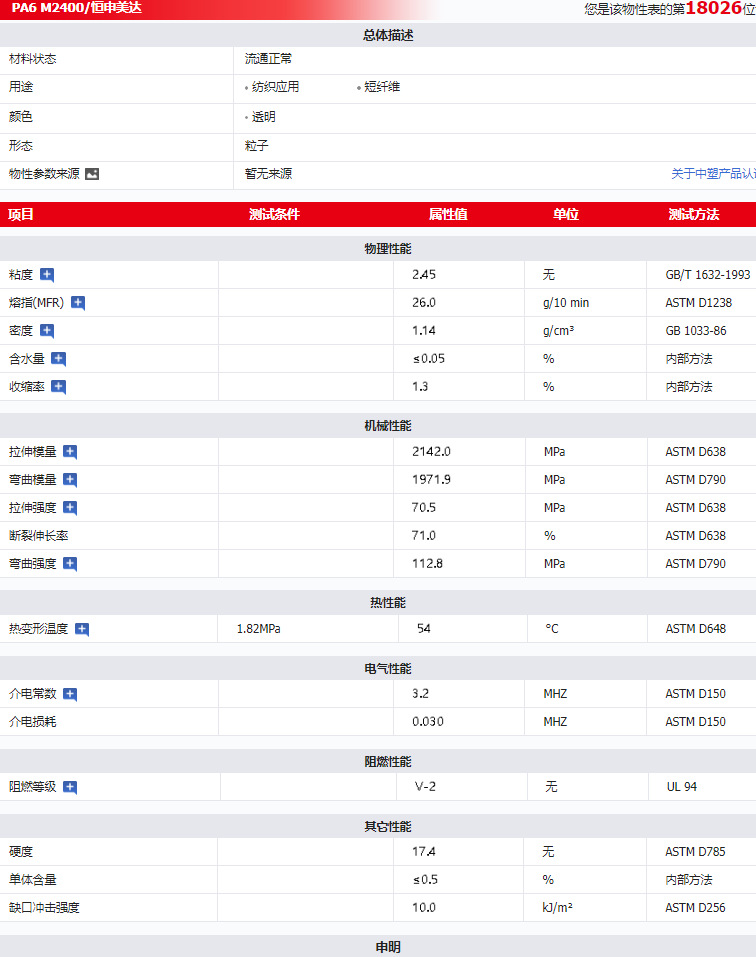Image resolution: width=756 pixels, height=957 pixels.
Task: Click the plus icon beside 粘度
Action: 47,275
